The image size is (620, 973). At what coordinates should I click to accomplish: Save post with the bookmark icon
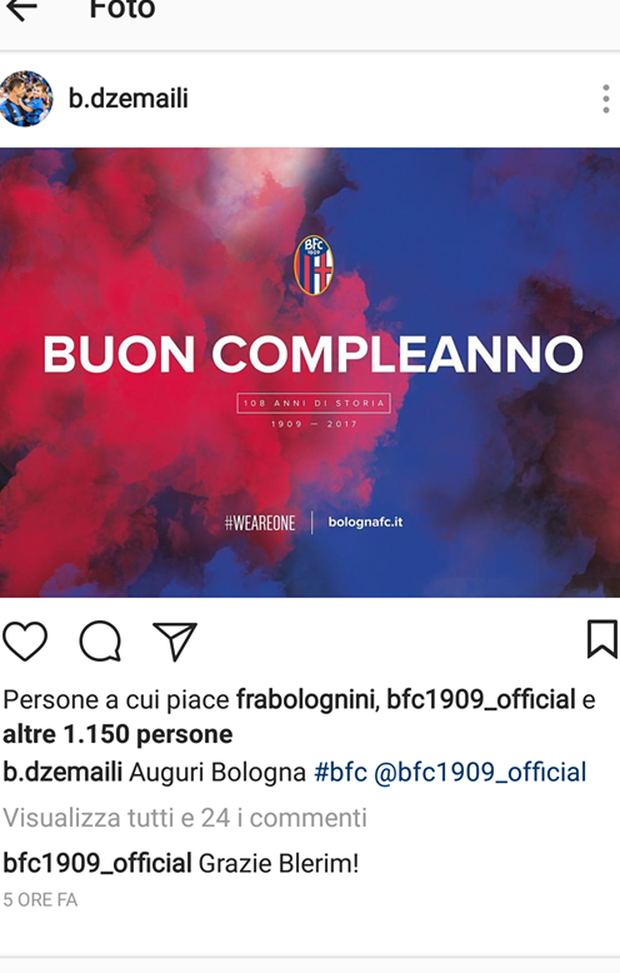tap(601, 639)
